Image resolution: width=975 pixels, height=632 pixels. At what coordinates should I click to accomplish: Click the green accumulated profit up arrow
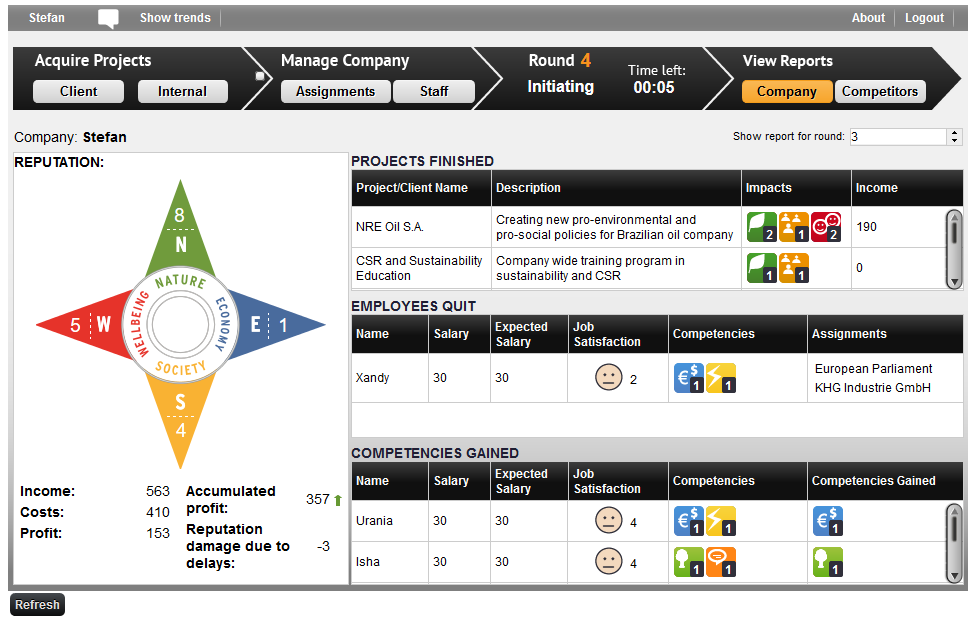point(338,499)
